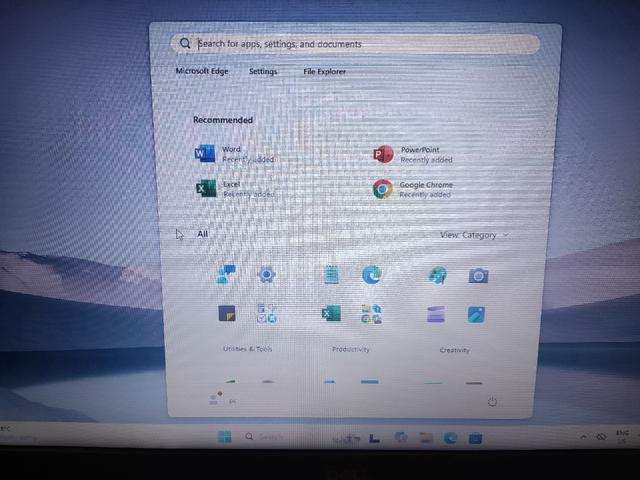The width and height of the screenshot is (640, 480).
Task: Open the remaining Utilities & Tools apps cluster
Action: pos(267,313)
